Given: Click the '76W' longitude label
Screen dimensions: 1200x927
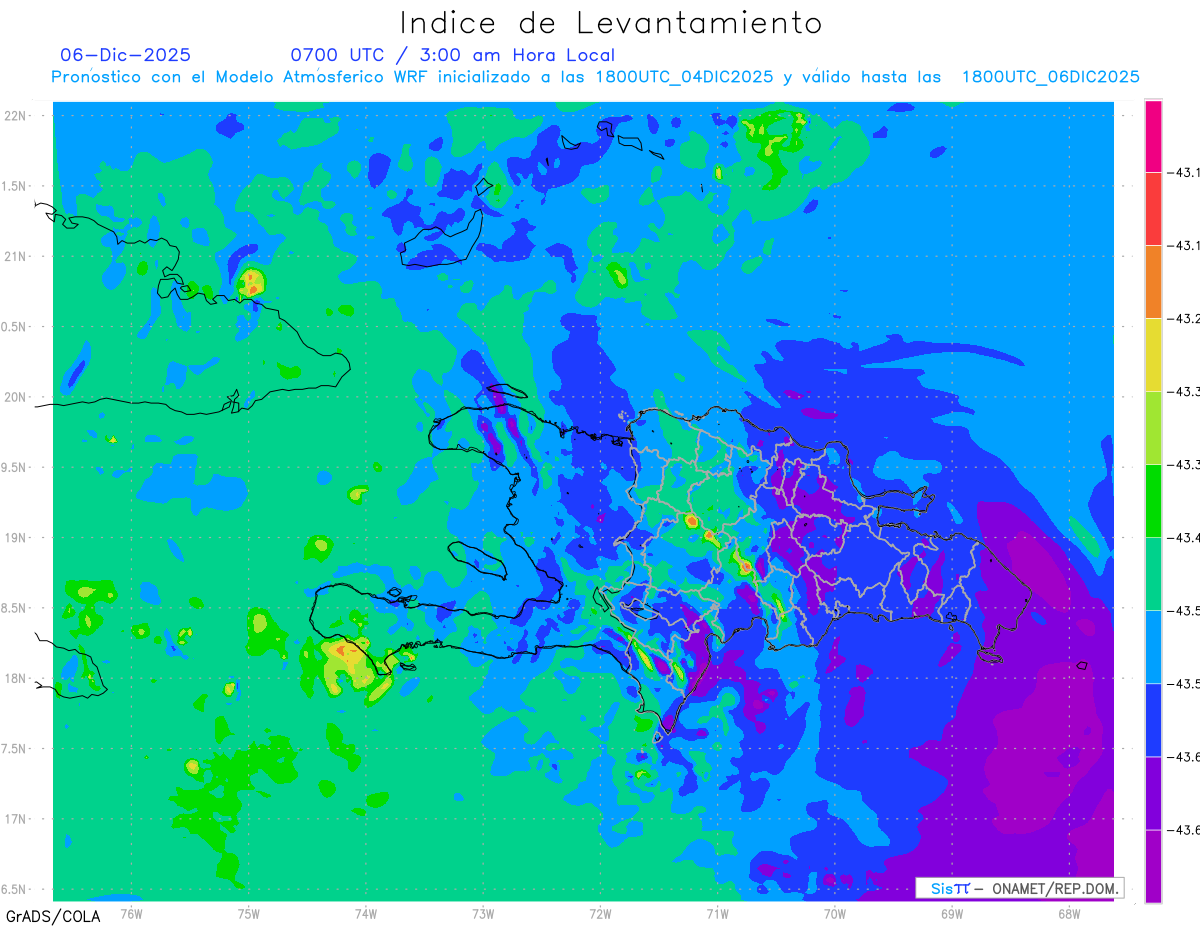Looking at the screenshot, I should coord(131,913).
